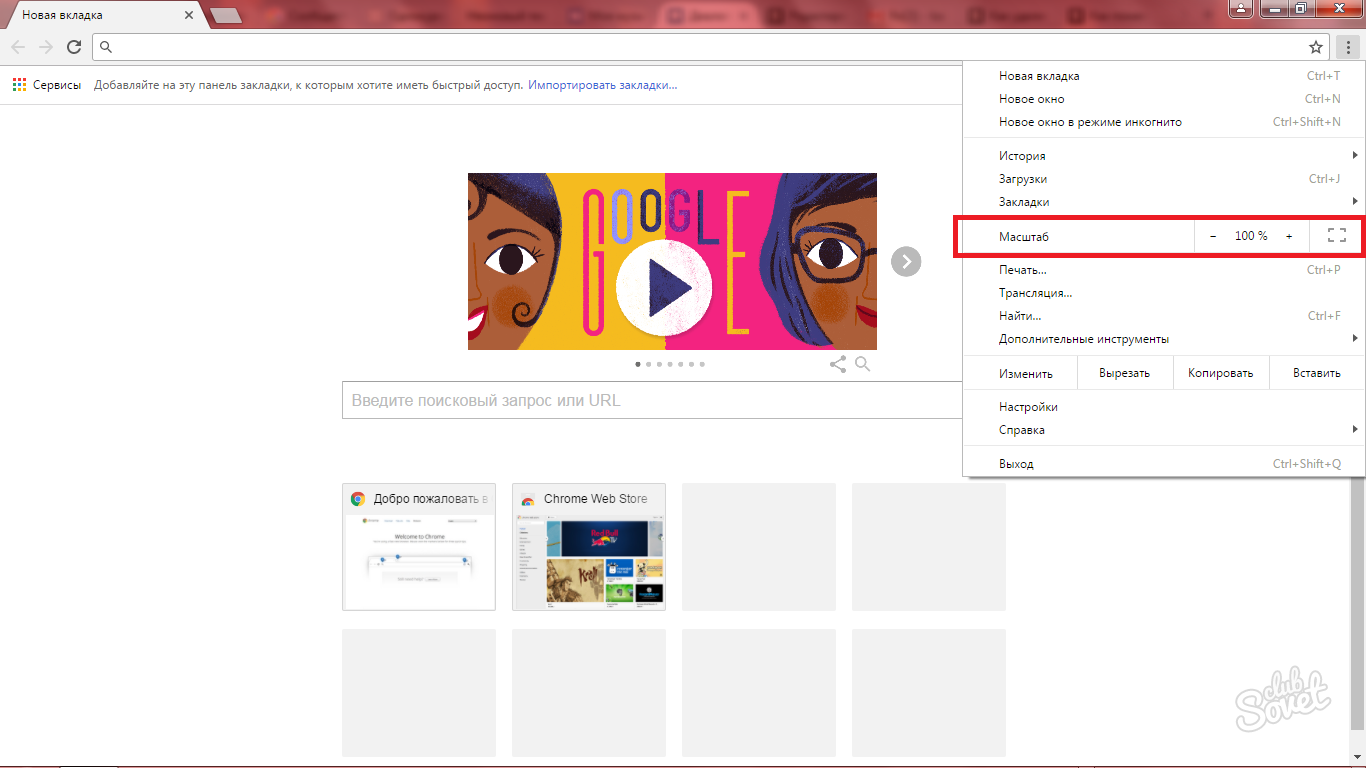Open Новое окно в режиме инкогнито
The image size is (1366, 768).
[x=1162, y=122]
